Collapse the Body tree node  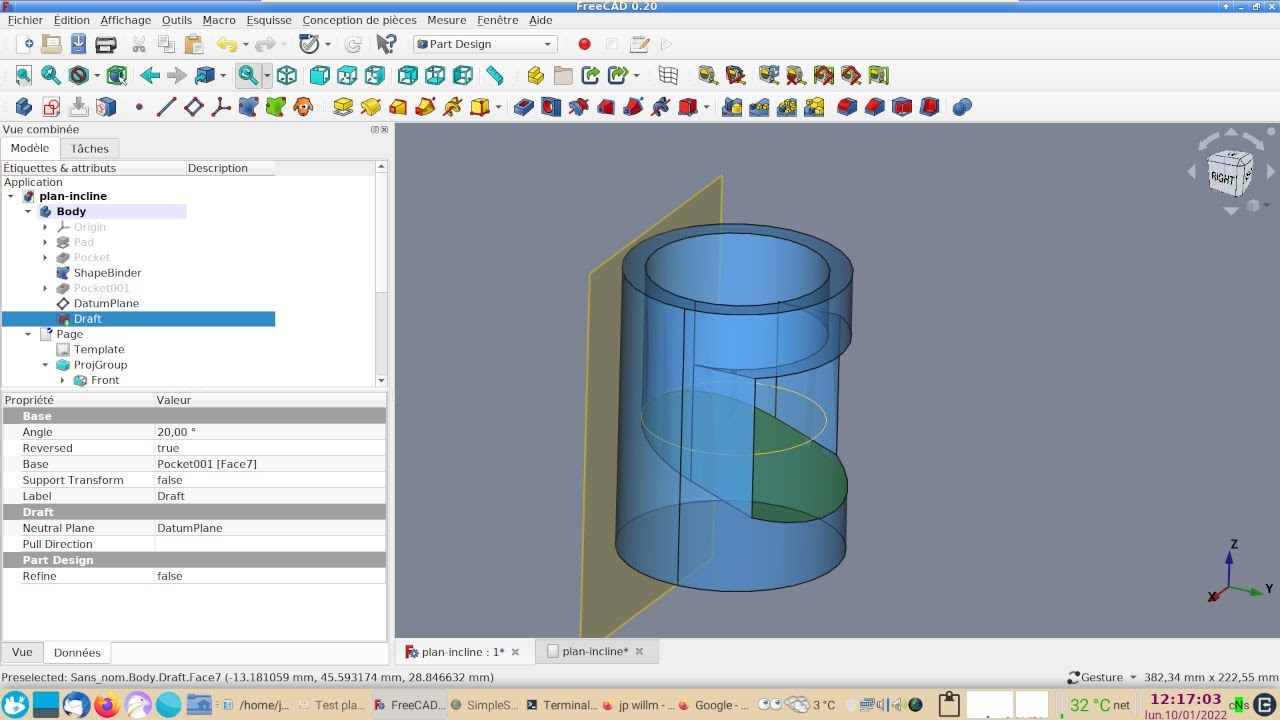click(28, 212)
